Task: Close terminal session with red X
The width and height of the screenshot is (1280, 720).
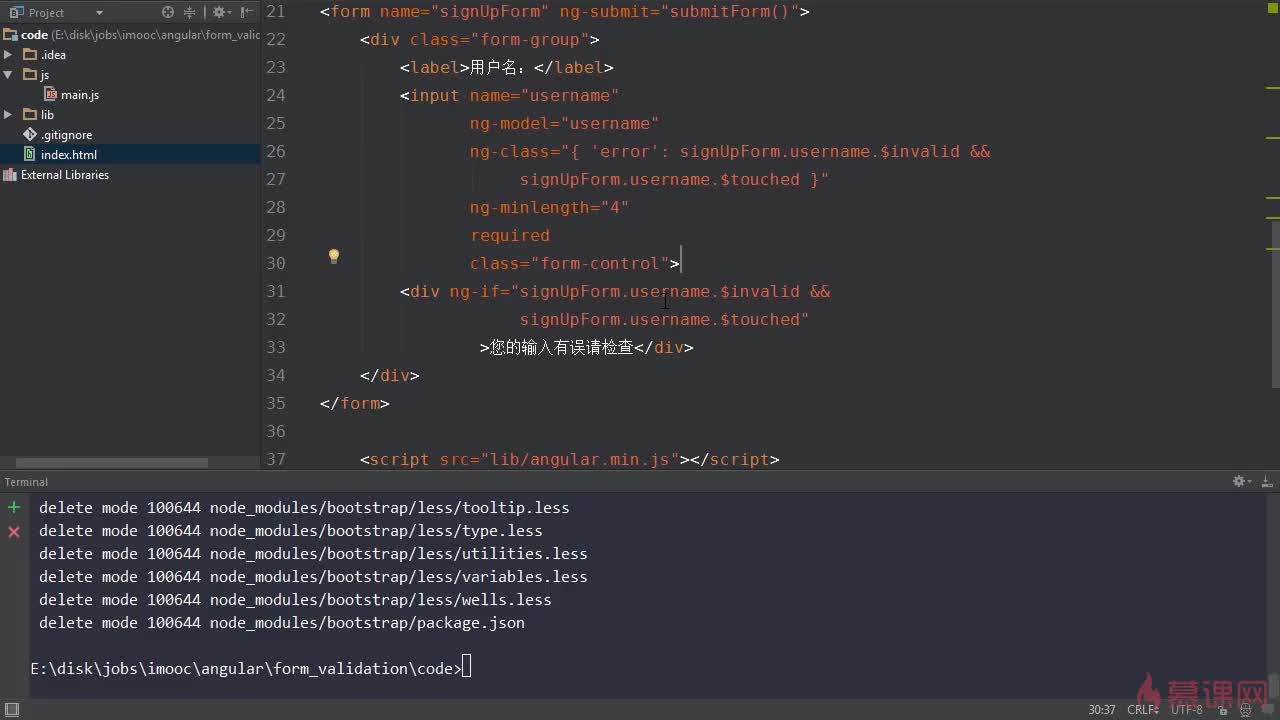Action: pyautogui.click(x=14, y=532)
